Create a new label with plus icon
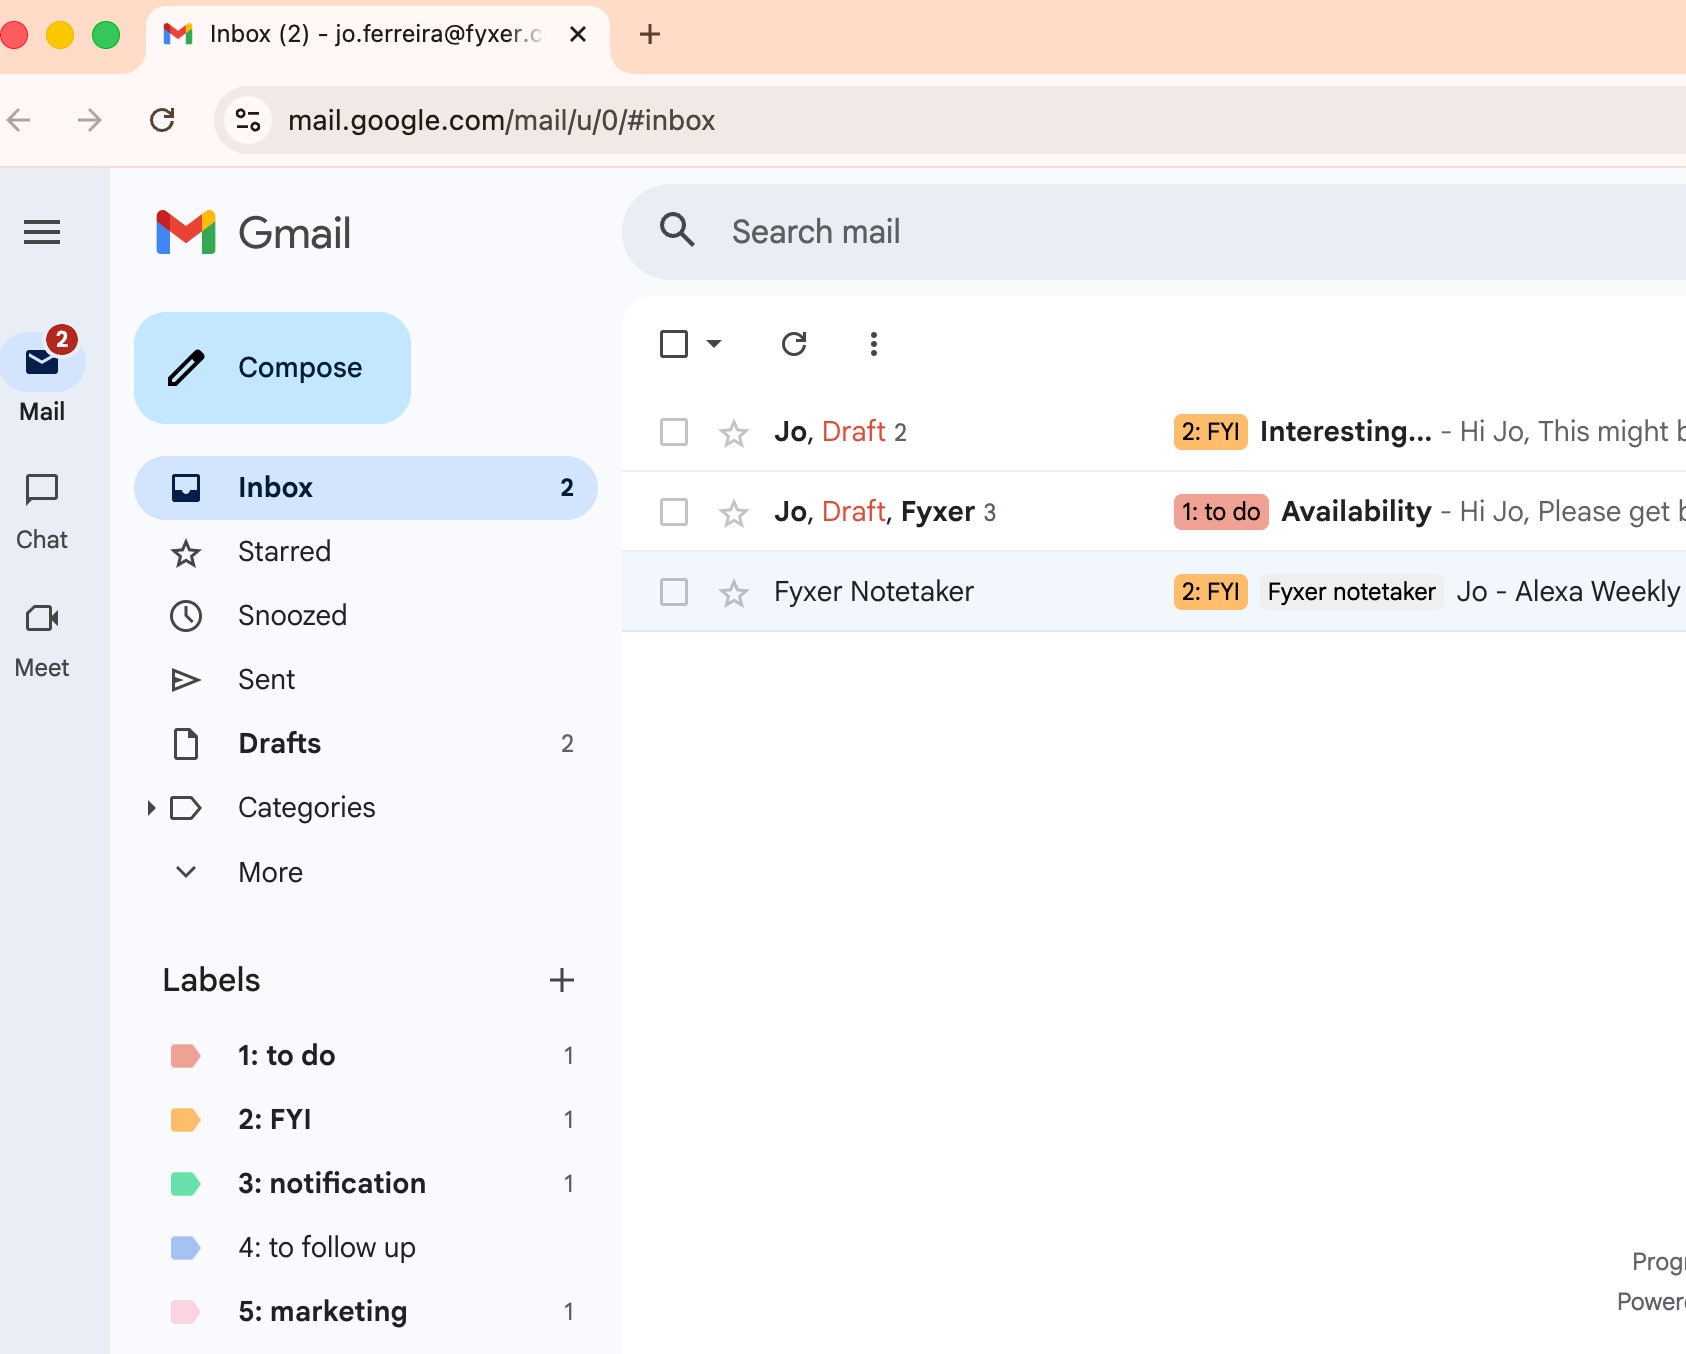Viewport: 1686px width, 1354px height. click(x=562, y=980)
